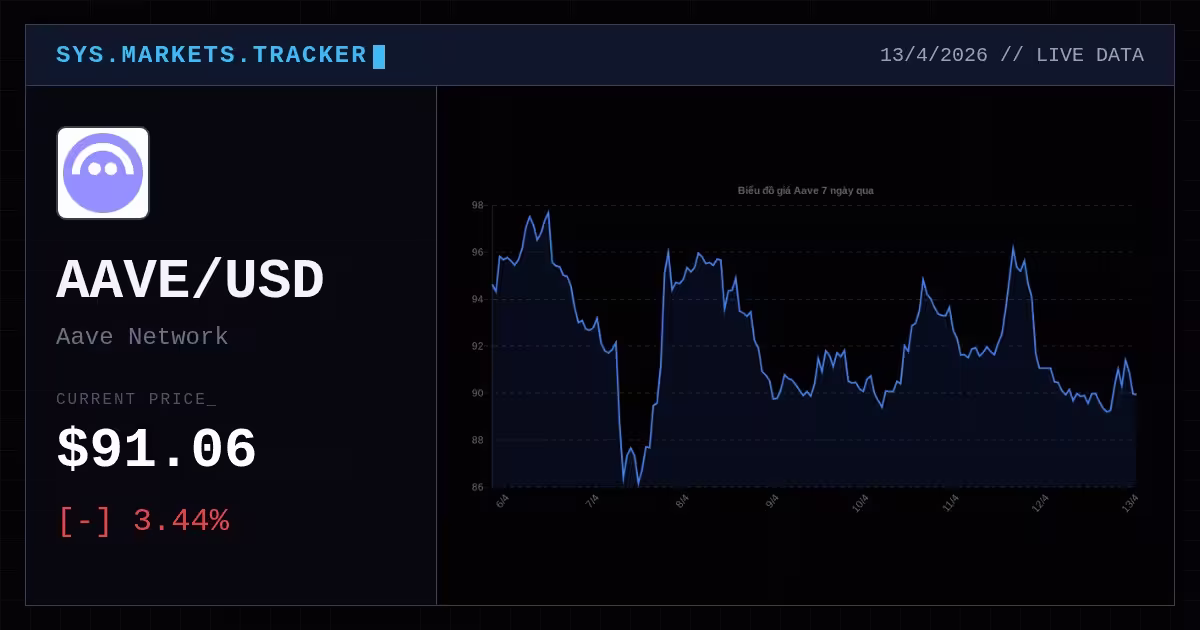The width and height of the screenshot is (1200, 630).
Task: Click the 10/4 date axis label
Action: point(860,502)
